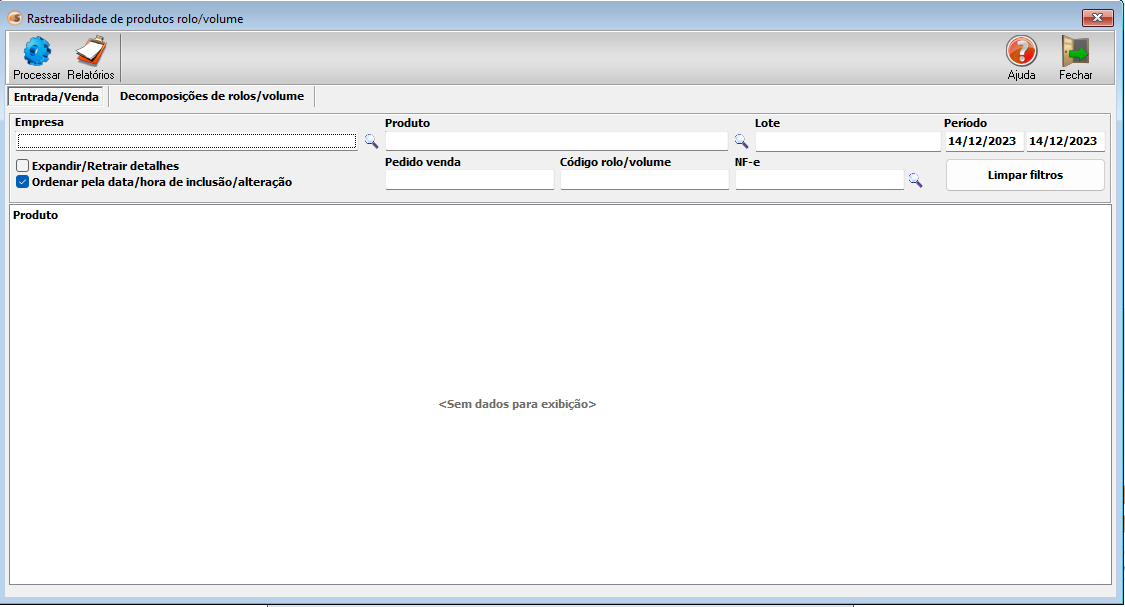
Task: Select the Período end date field
Action: coord(1065,141)
